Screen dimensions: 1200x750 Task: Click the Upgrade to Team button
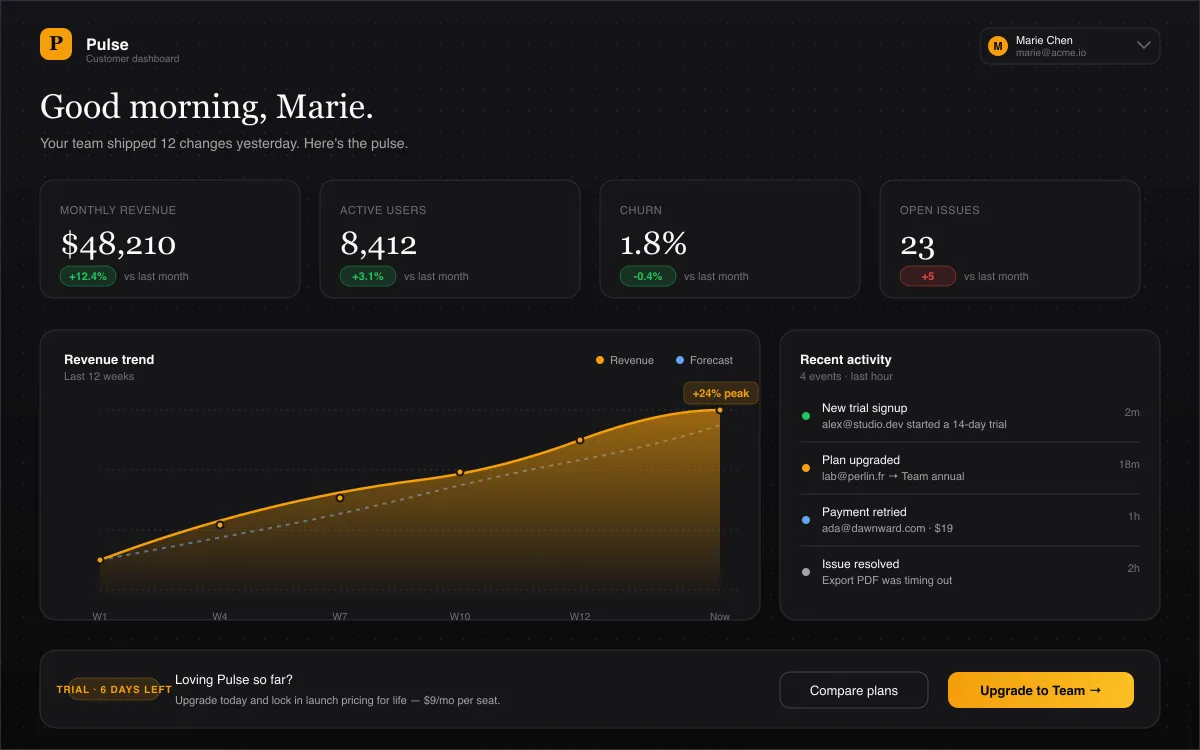(1041, 690)
